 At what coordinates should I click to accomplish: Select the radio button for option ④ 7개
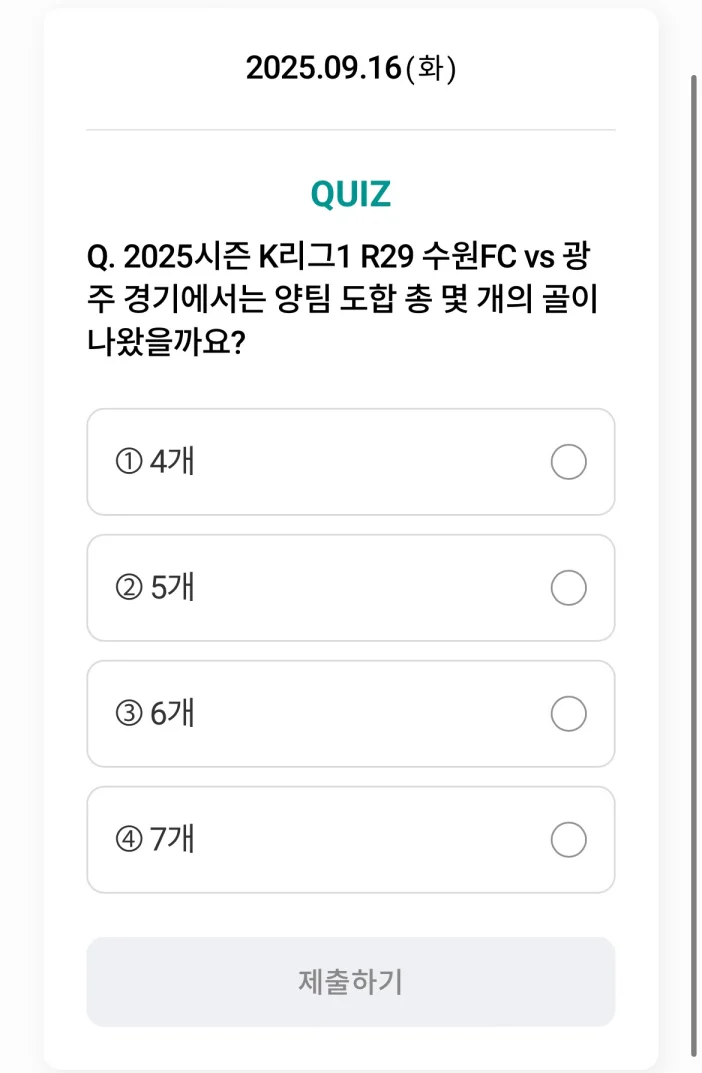pos(568,840)
